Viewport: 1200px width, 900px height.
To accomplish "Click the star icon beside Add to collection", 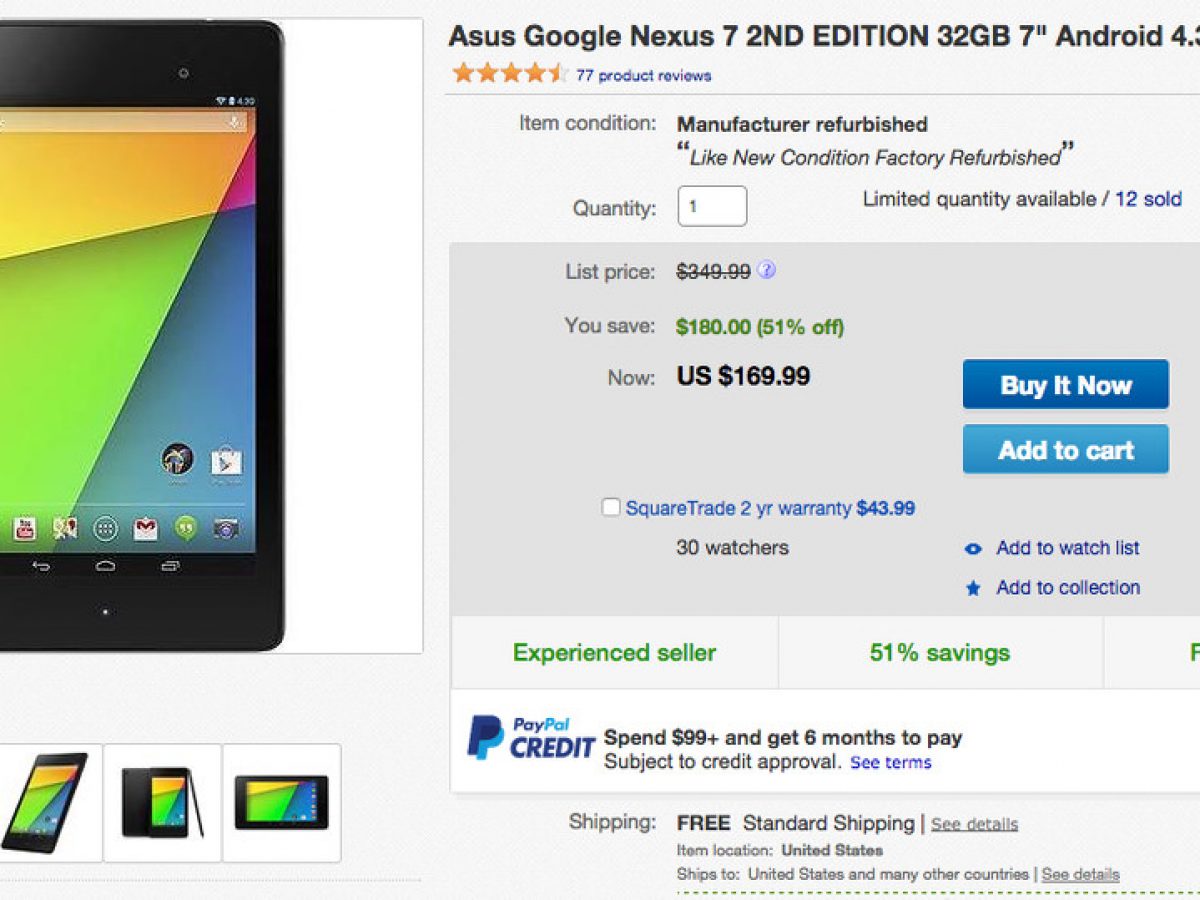I will pyautogui.click(x=973, y=588).
